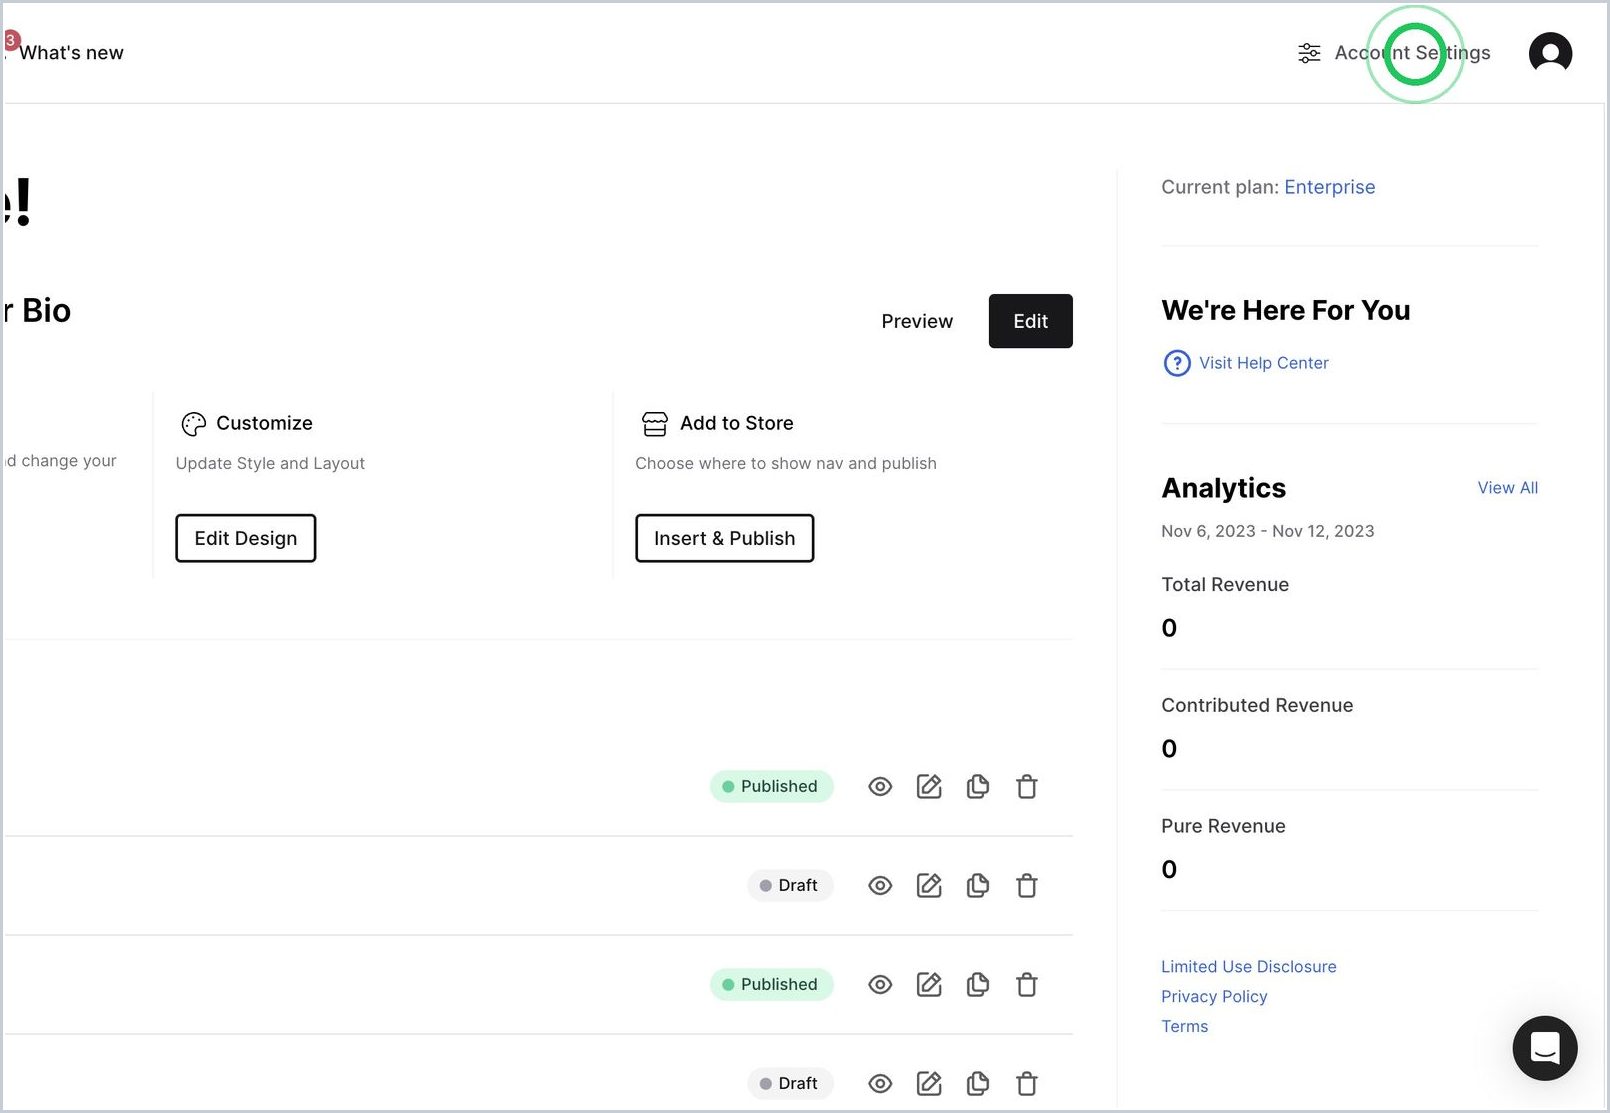Click Insert & Publish button
The width and height of the screenshot is (1610, 1113).
tap(724, 539)
